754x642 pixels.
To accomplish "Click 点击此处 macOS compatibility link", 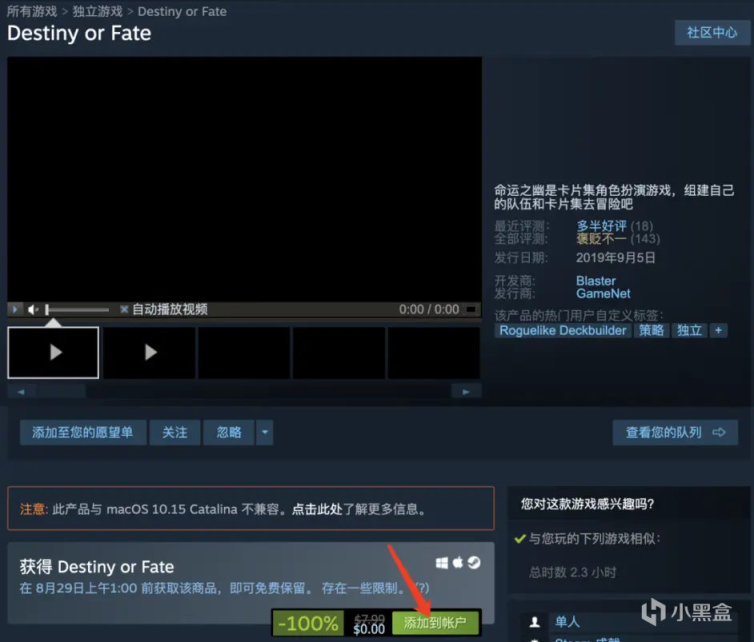I will point(317,509).
